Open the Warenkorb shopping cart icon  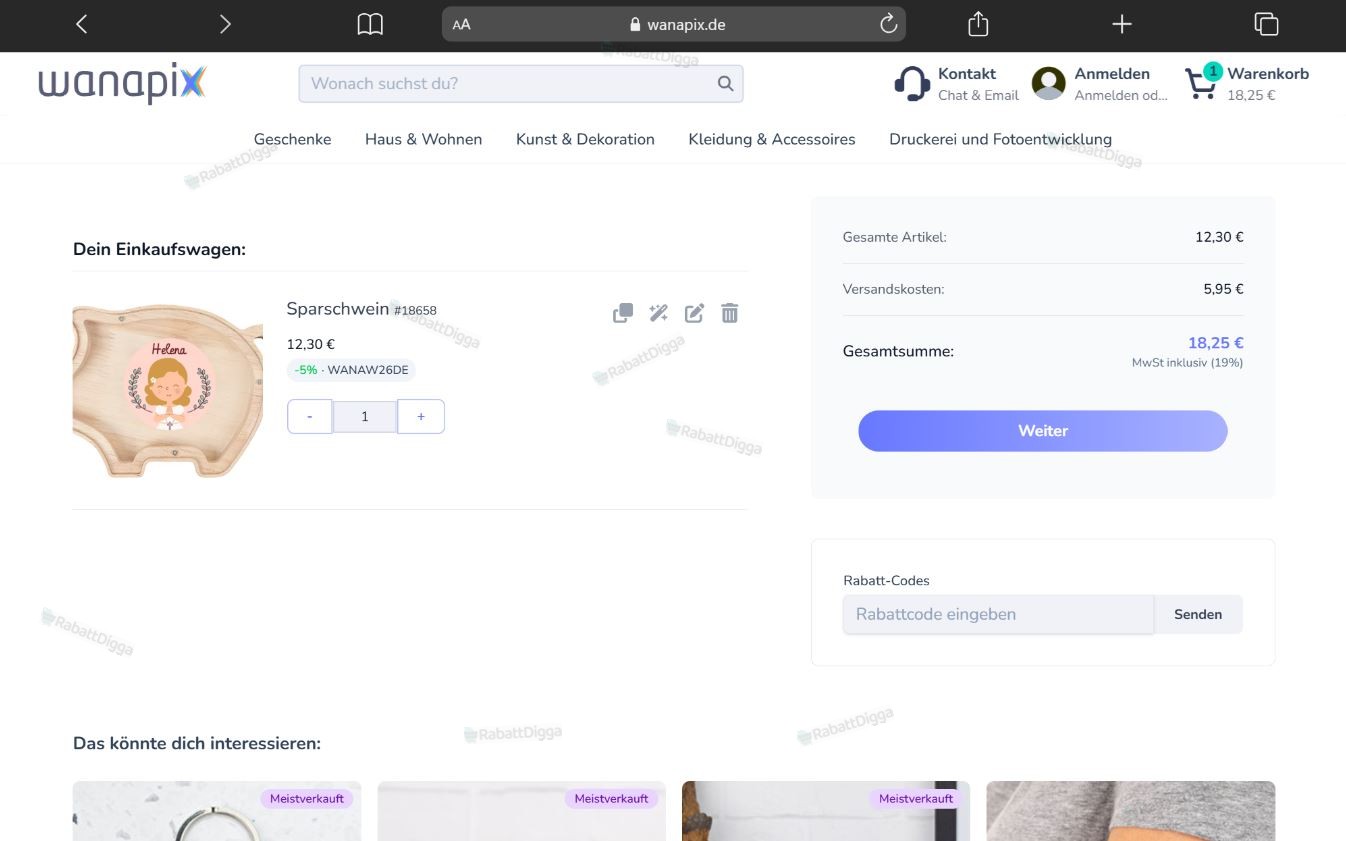[1203, 83]
